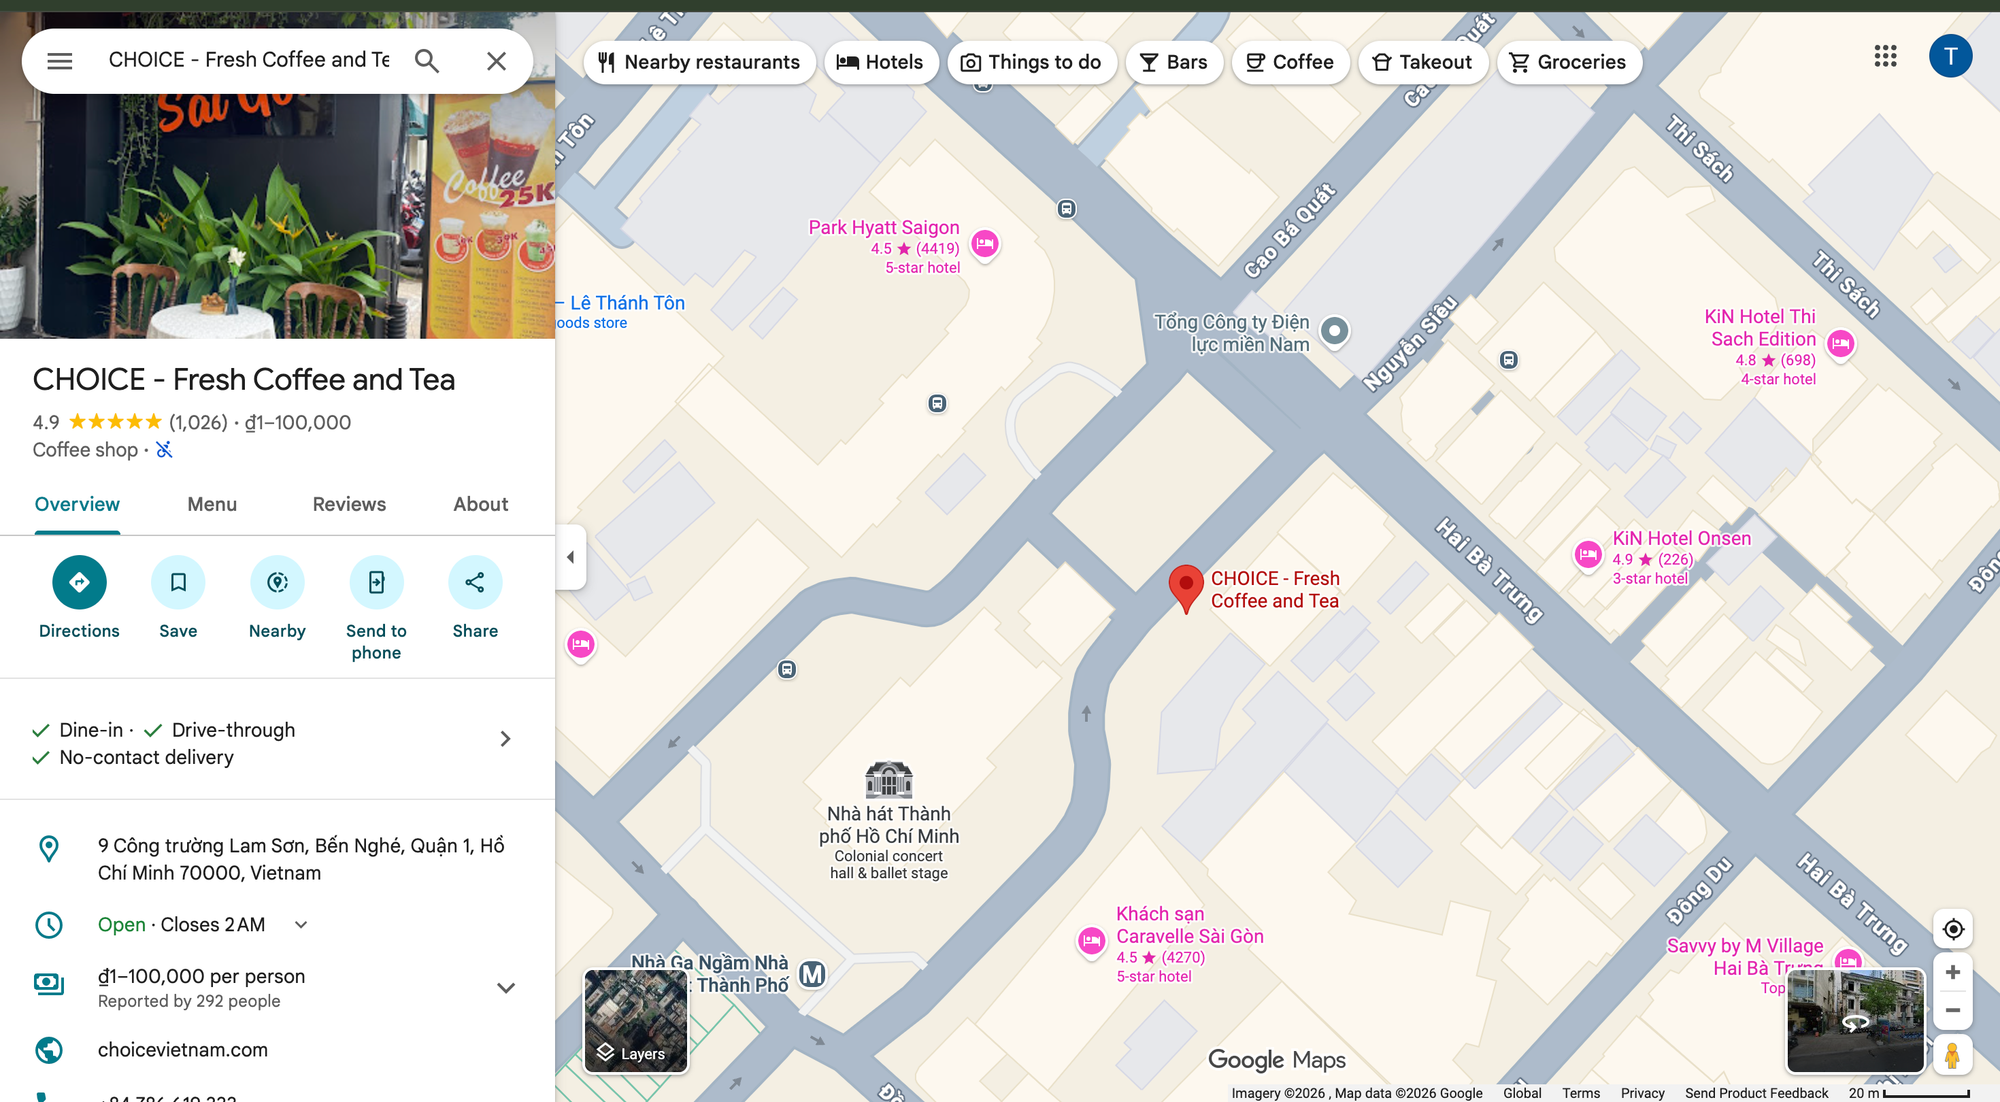Open the Menu tab
This screenshot has width=2000, height=1102.
point(212,504)
